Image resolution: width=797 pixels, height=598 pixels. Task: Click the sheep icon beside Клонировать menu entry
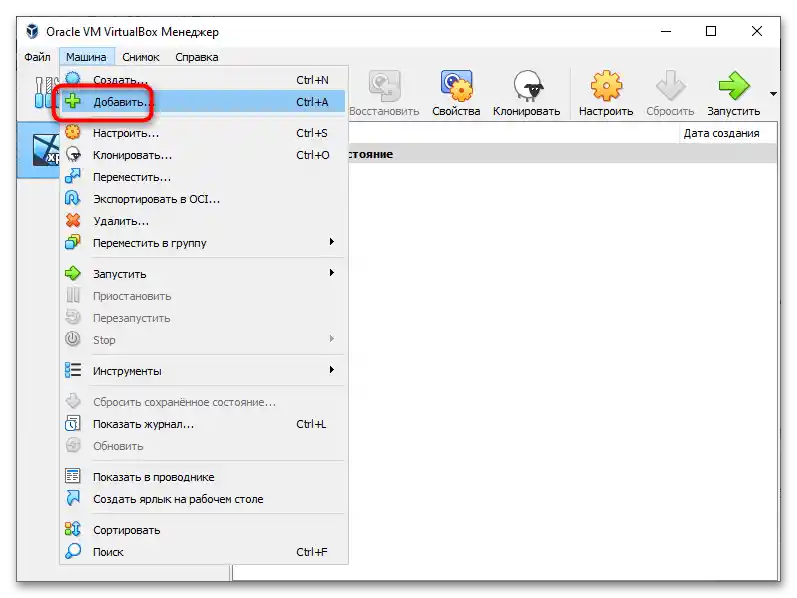coord(73,154)
